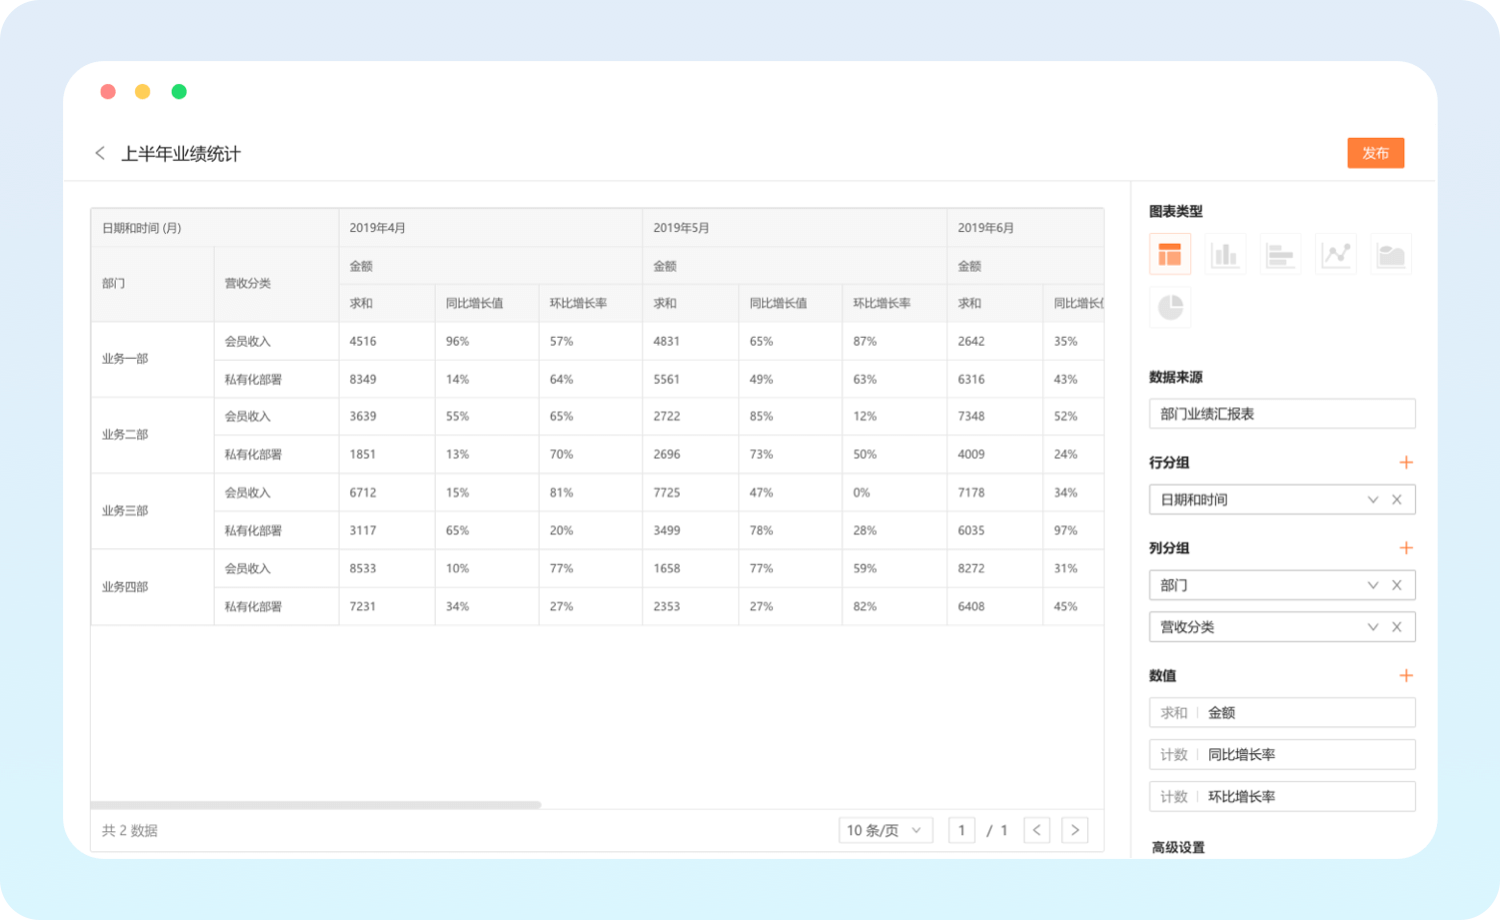The image size is (1500, 920).
Task: Go to next page of table
Action: [1075, 830]
